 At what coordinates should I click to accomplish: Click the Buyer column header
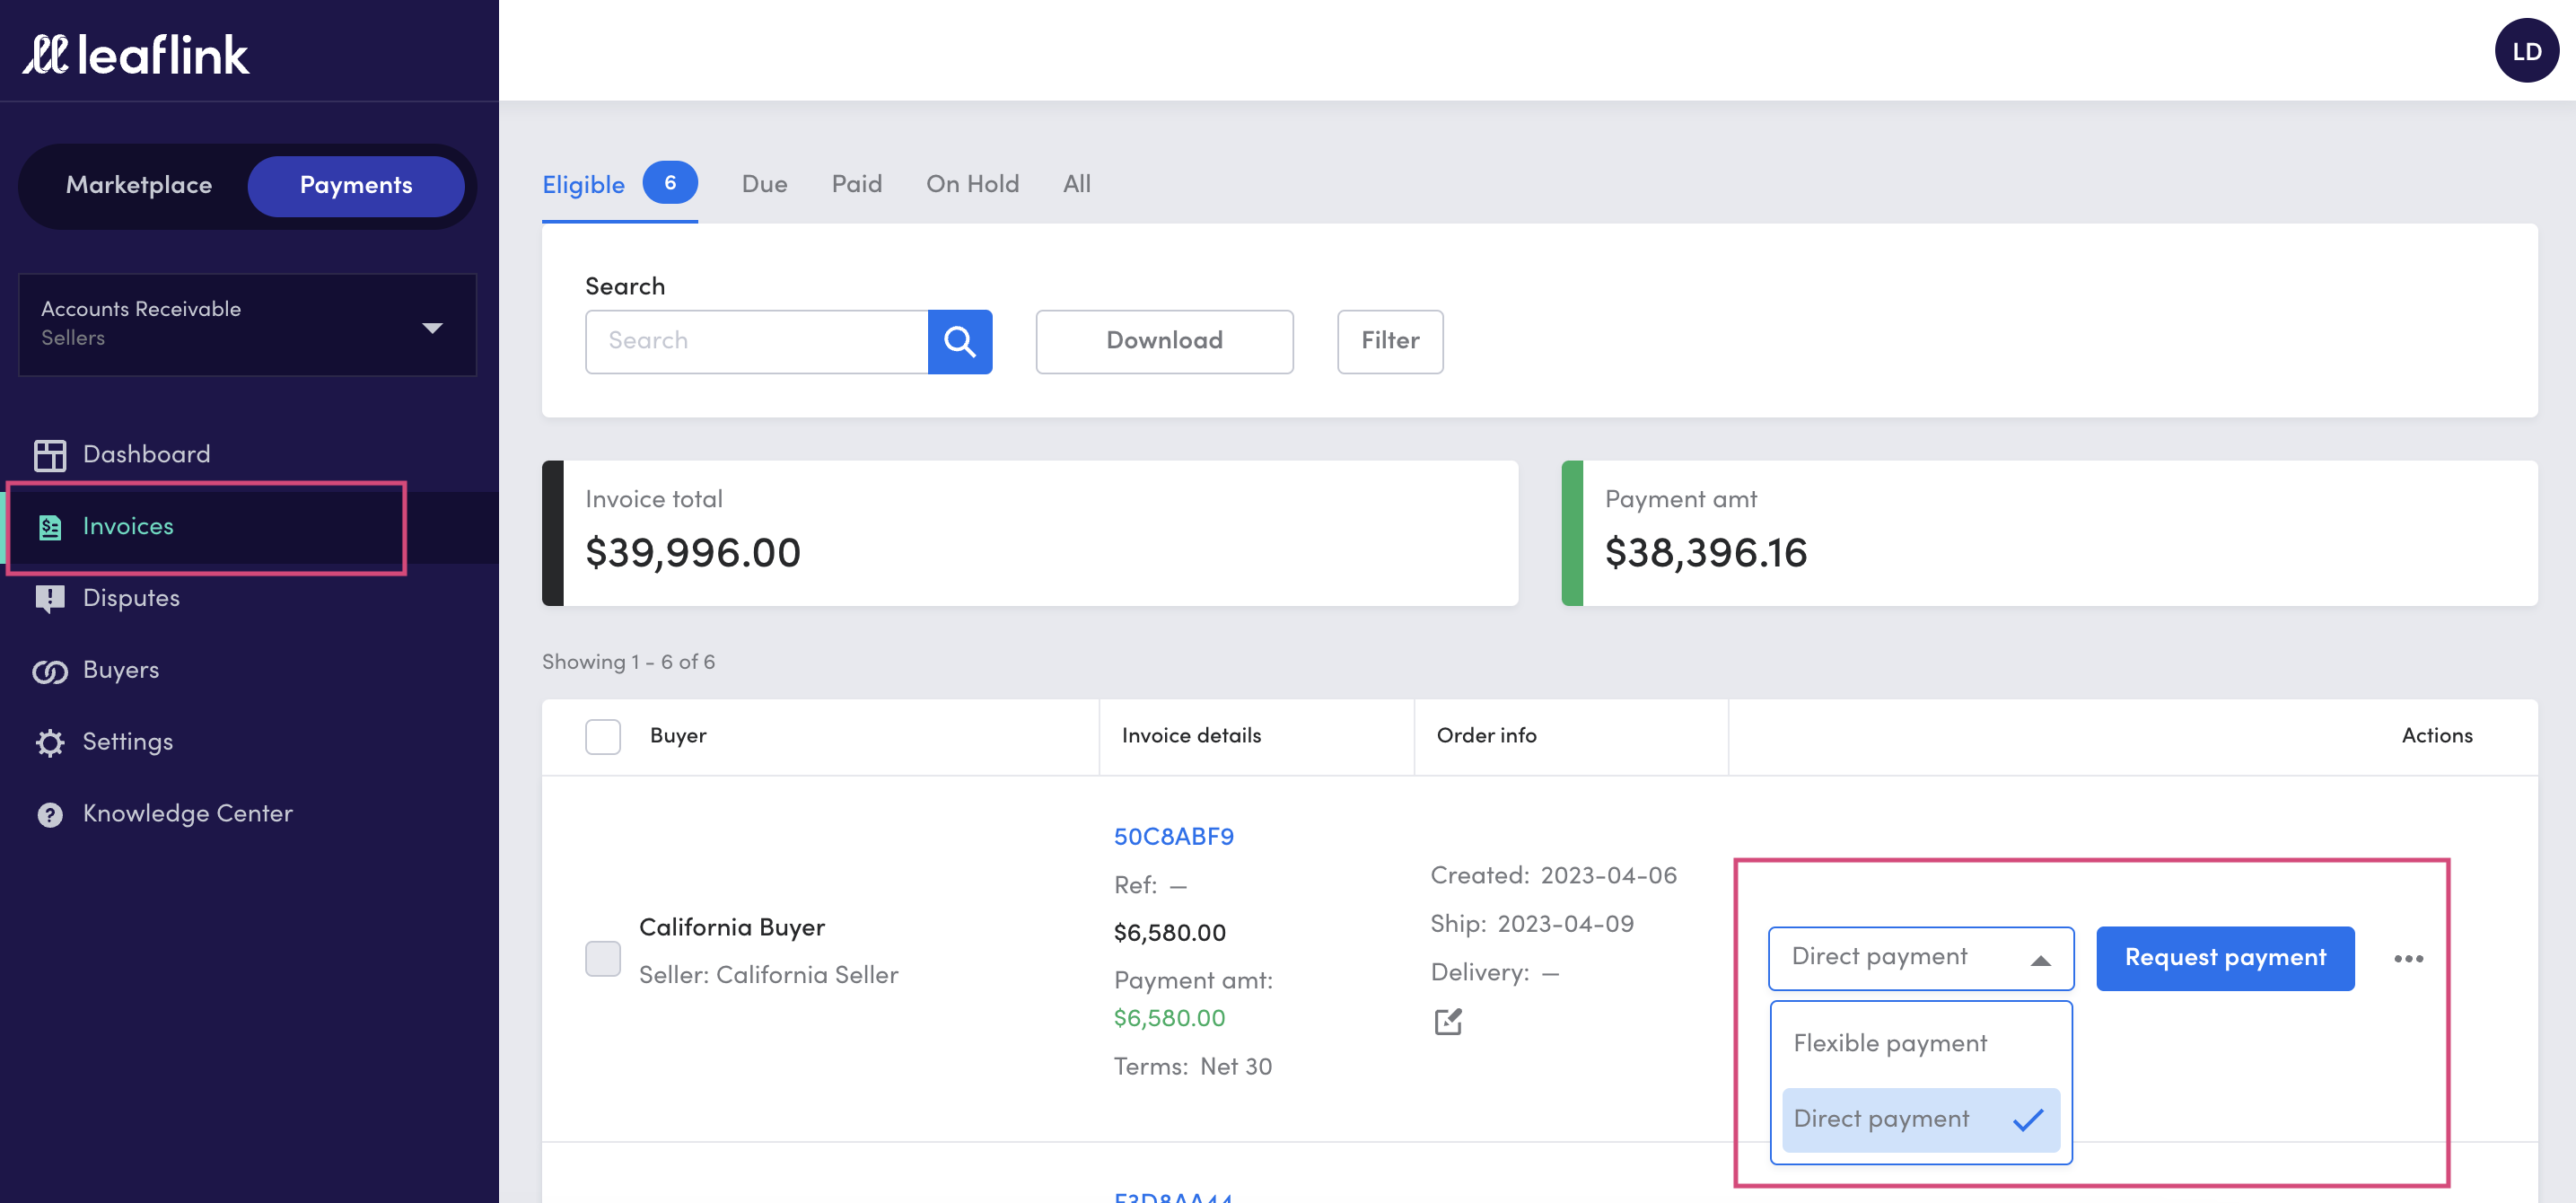(677, 735)
